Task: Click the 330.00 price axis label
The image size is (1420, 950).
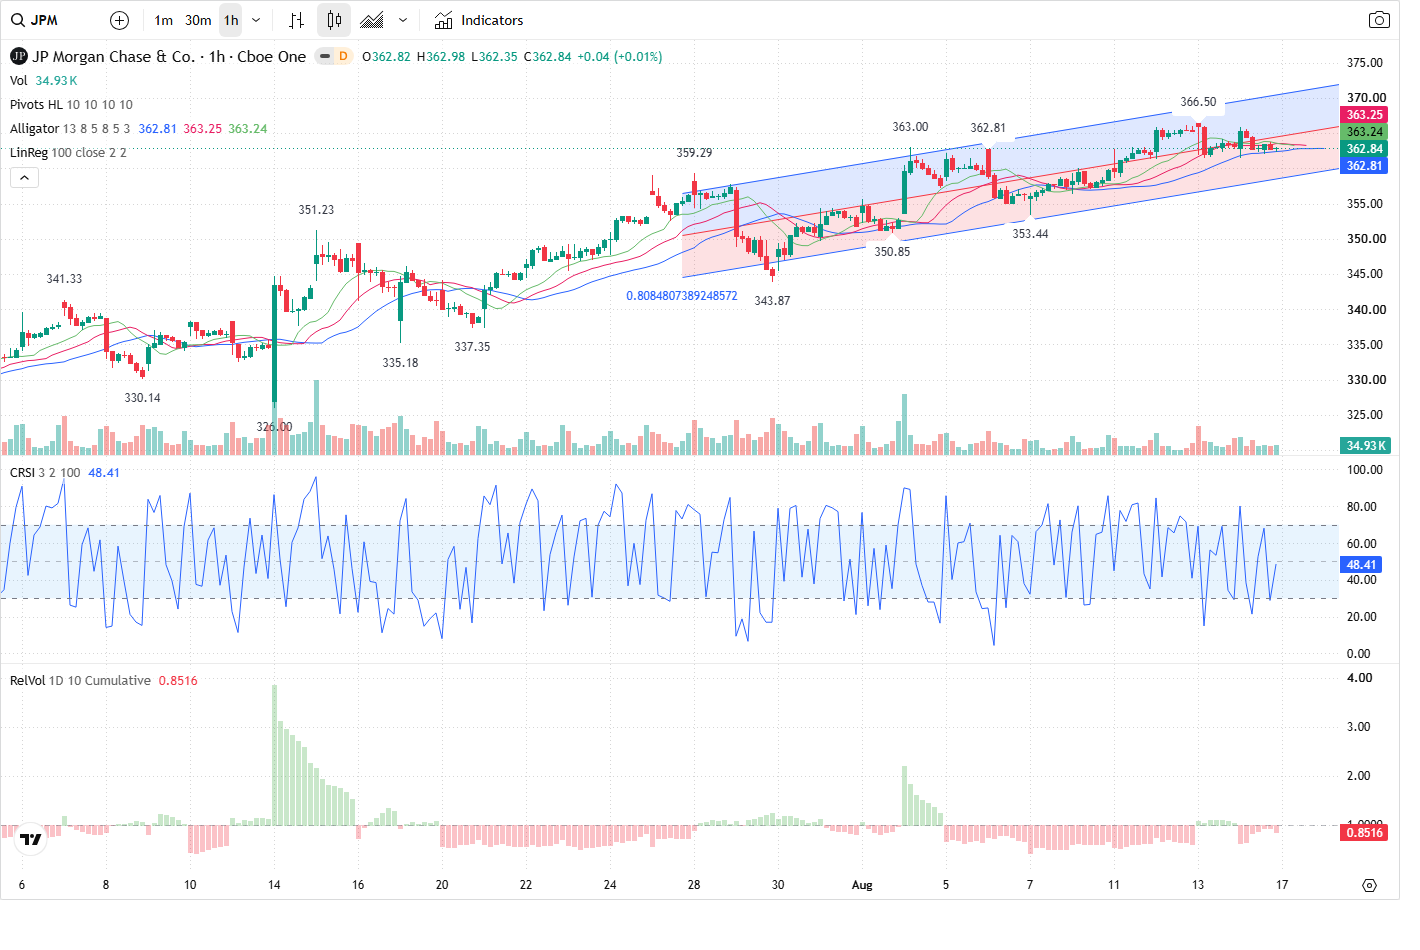Action: pos(1365,380)
